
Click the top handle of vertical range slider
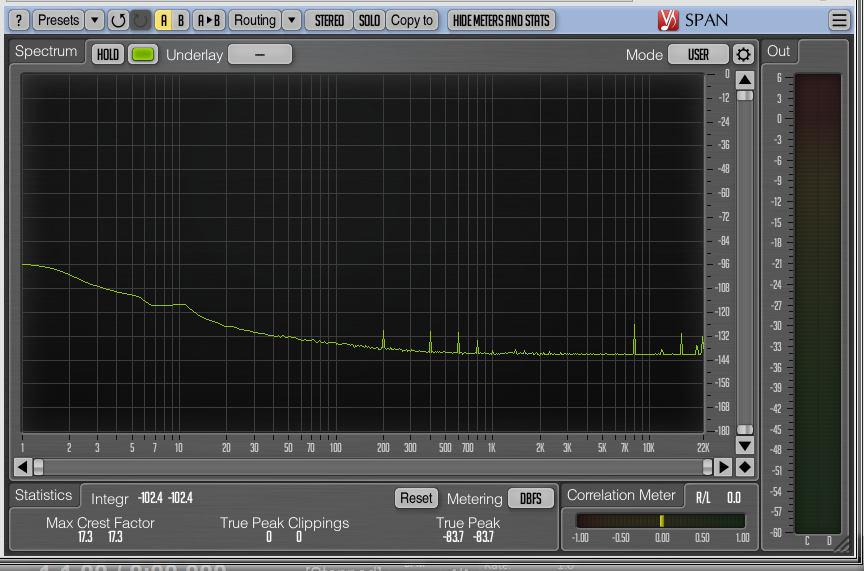point(745,95)
